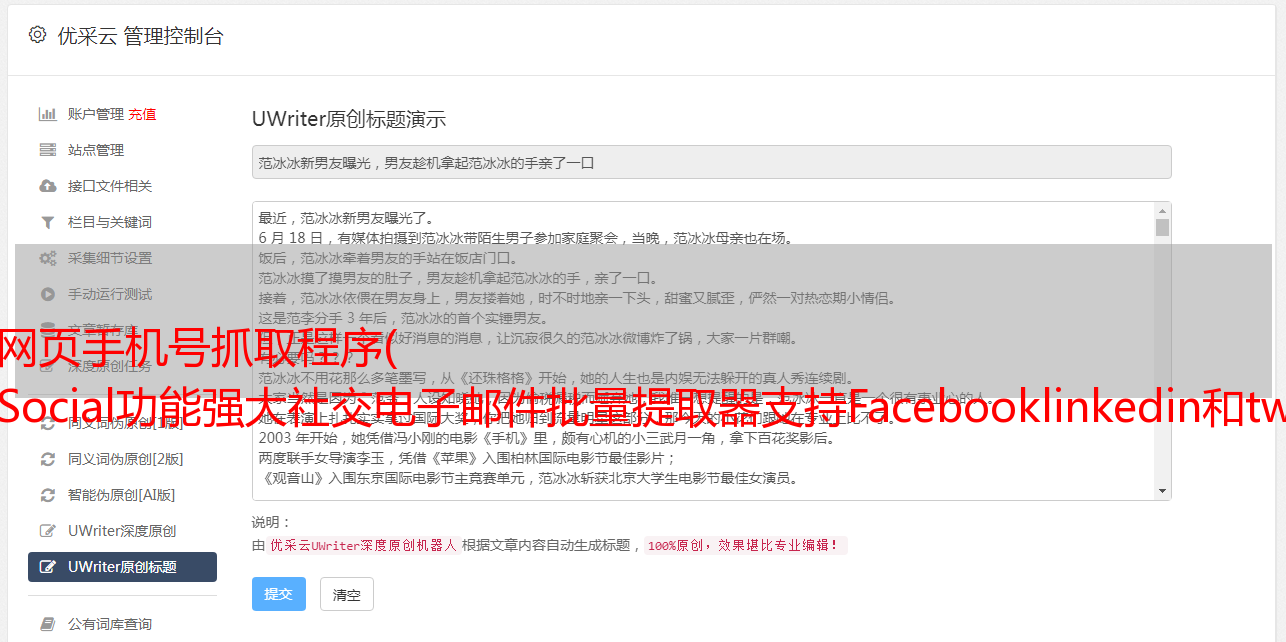
Task: Click the edit icon in highlighted UWriter原创标题 item
Action: pos(47,567)
